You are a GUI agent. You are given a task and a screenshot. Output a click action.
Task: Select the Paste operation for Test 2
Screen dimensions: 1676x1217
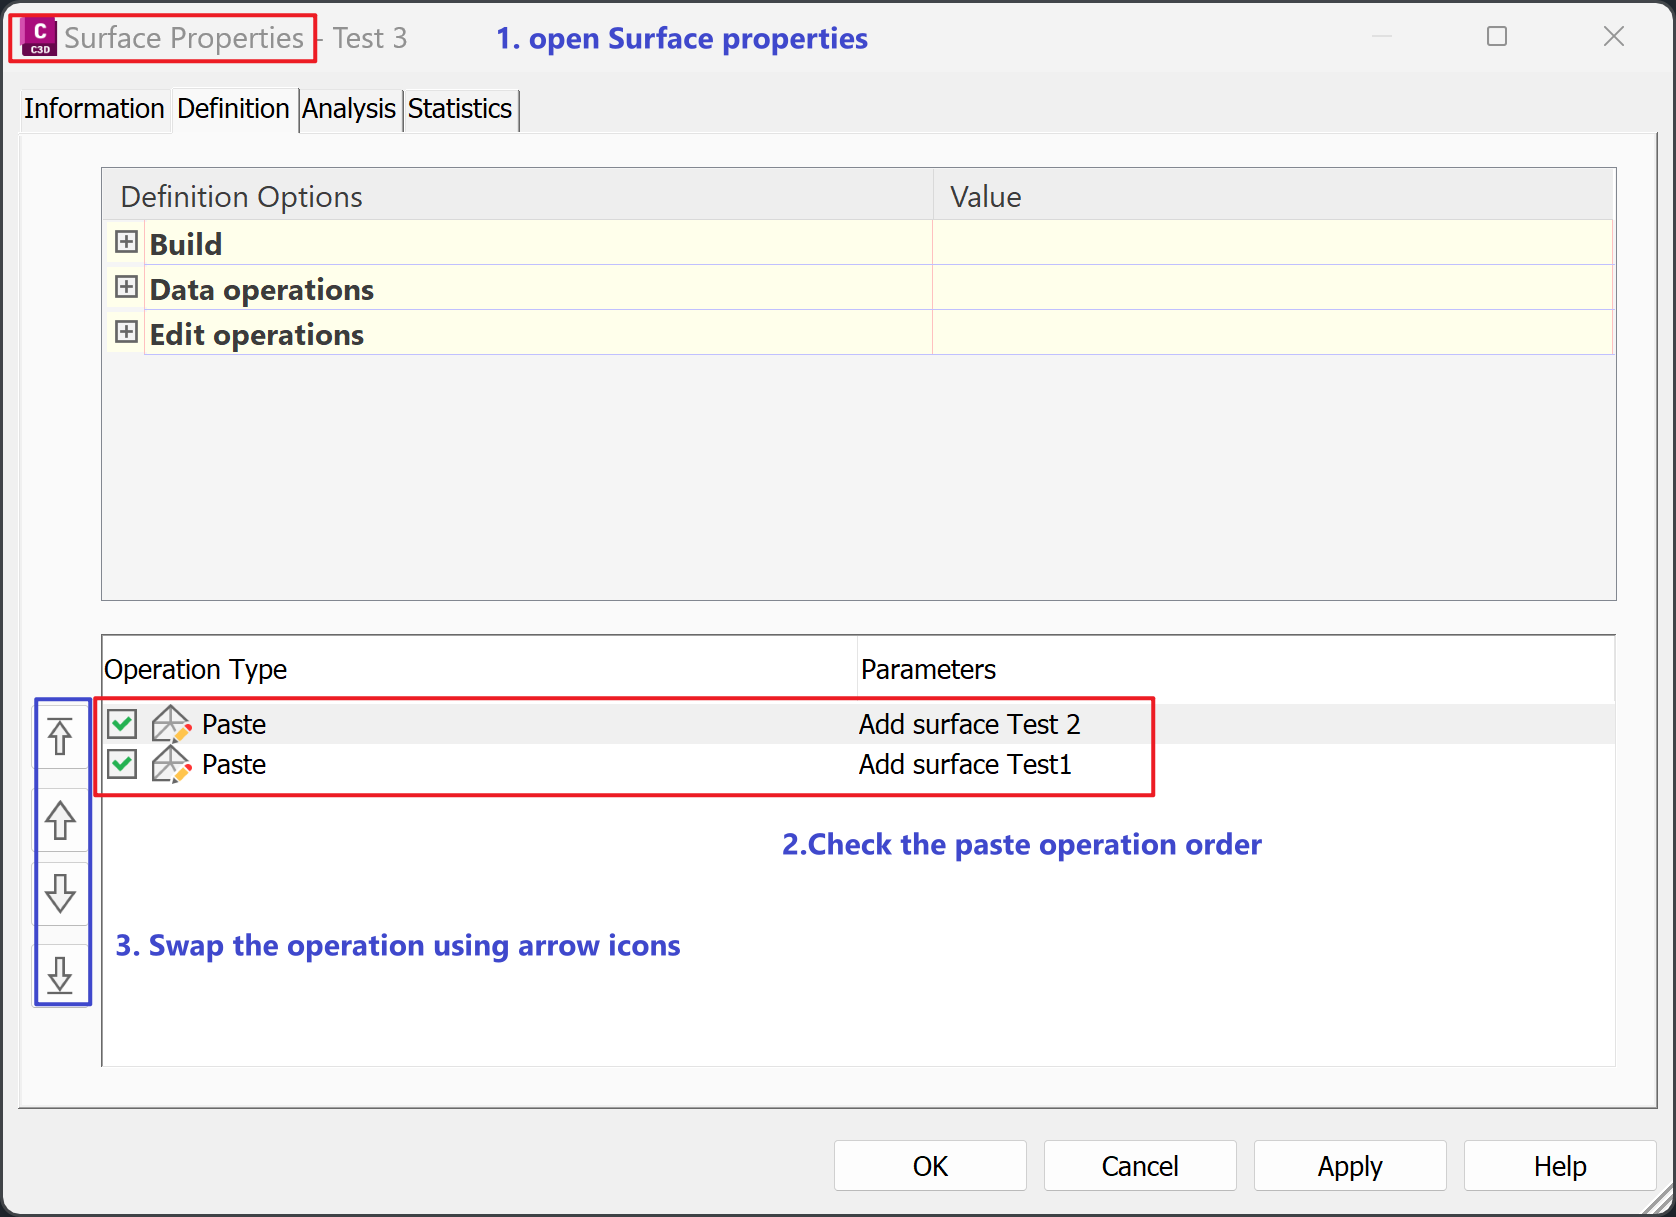(234, 723)
